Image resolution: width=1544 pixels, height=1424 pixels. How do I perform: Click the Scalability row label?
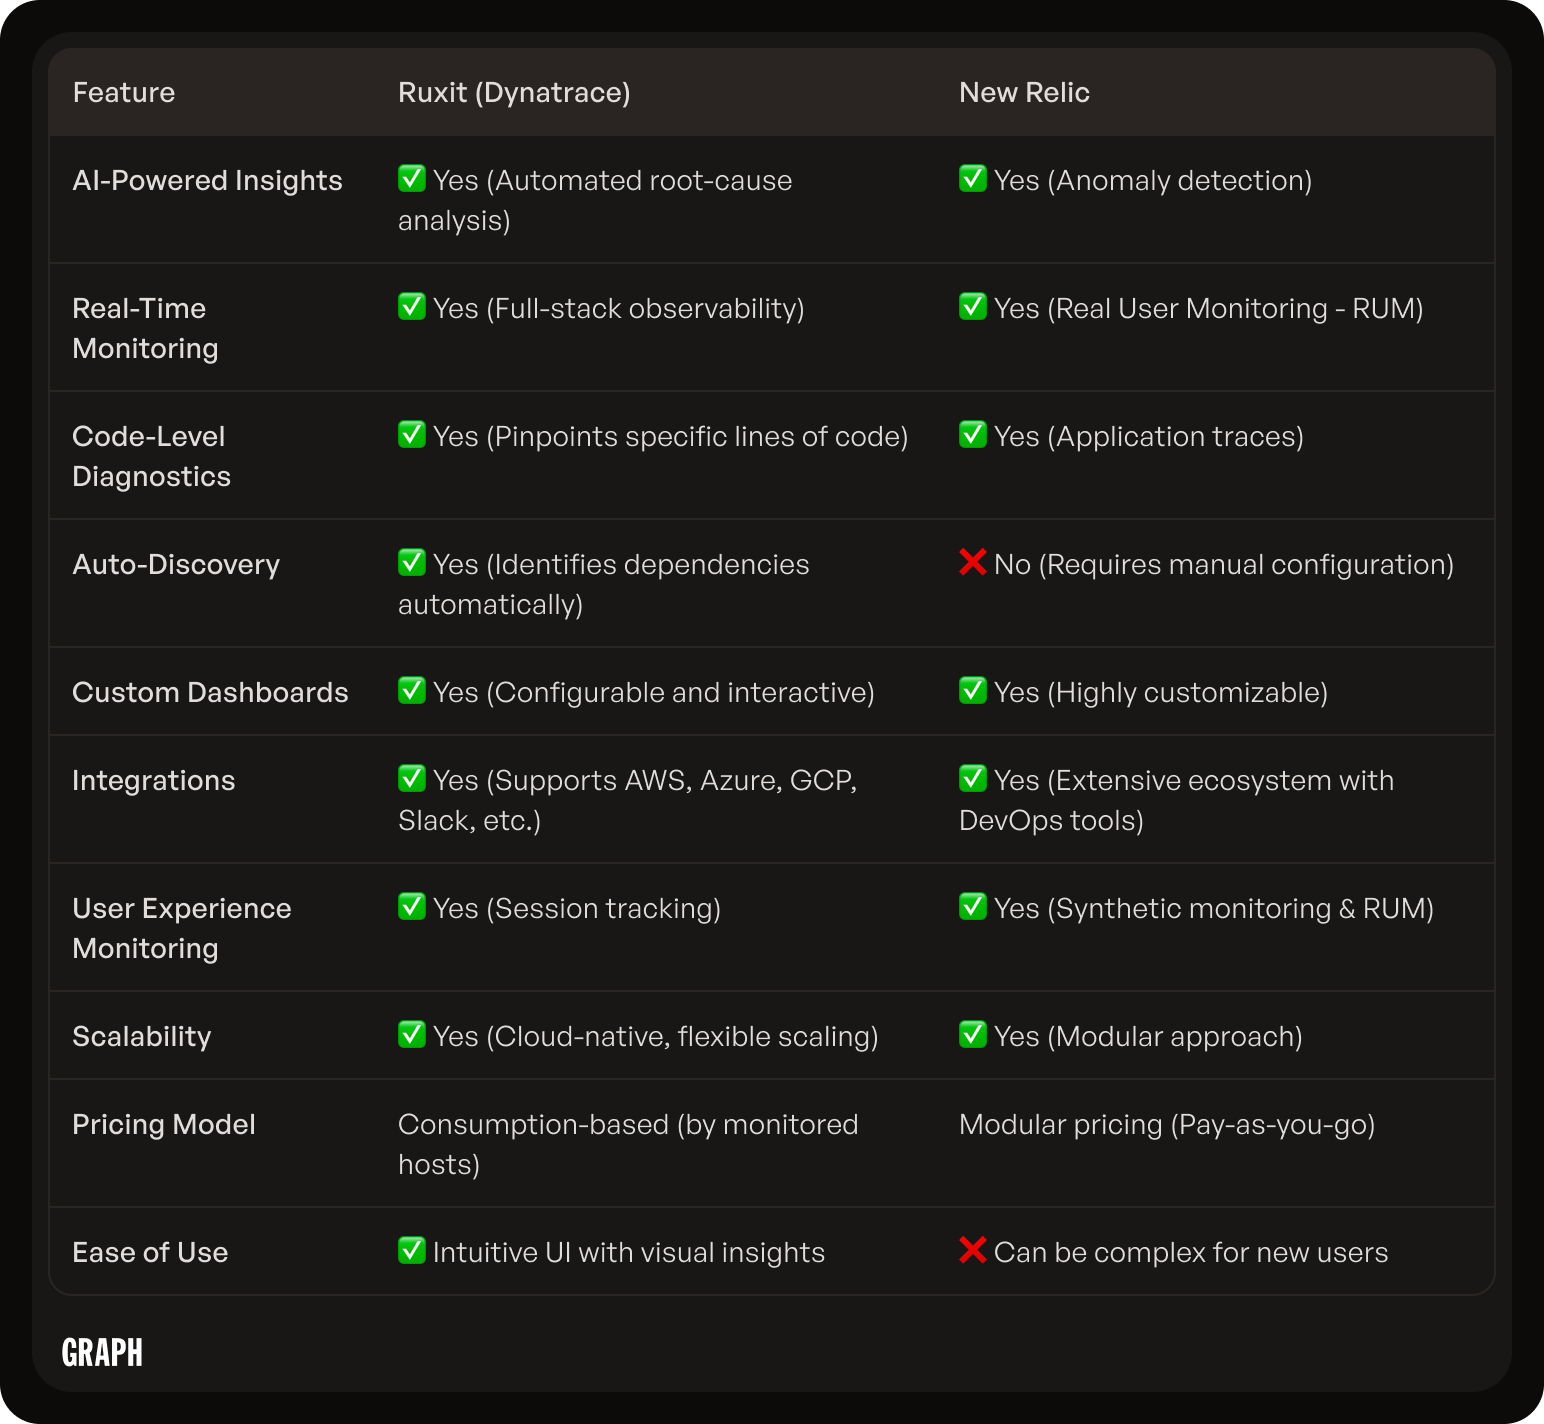(x=142, y=1037)
